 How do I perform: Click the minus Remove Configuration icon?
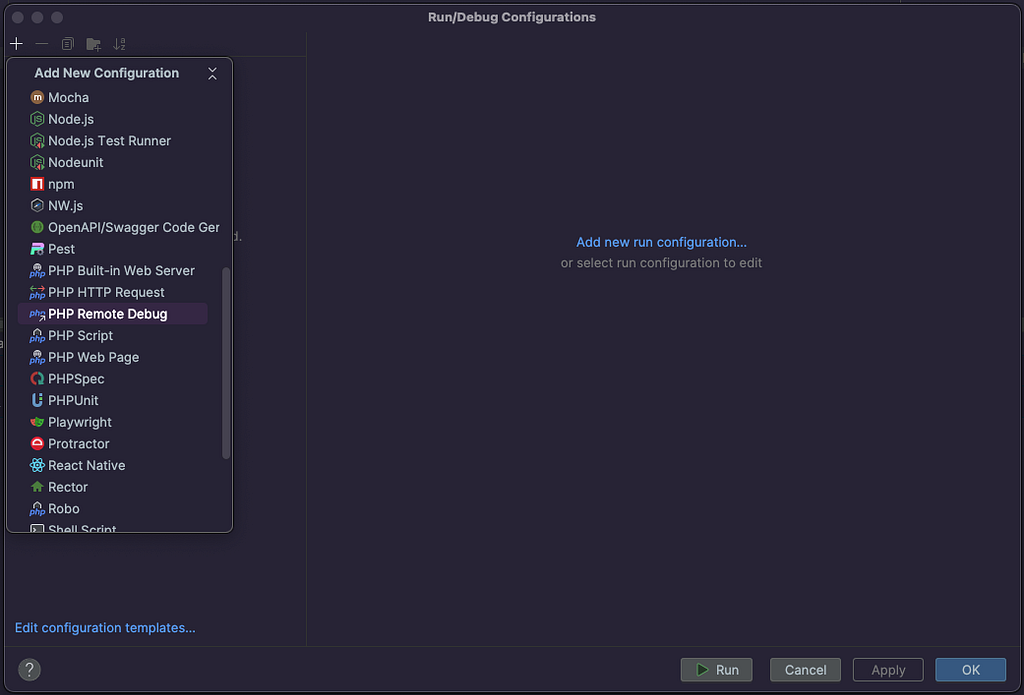(42, 44)
